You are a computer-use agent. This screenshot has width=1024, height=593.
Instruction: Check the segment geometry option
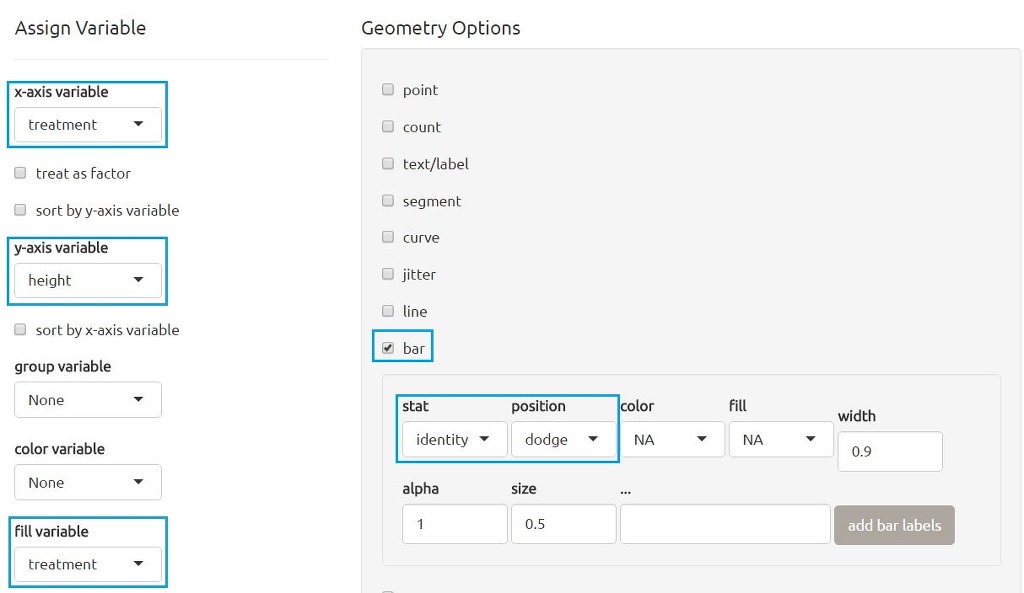click(x=388, y=201)
